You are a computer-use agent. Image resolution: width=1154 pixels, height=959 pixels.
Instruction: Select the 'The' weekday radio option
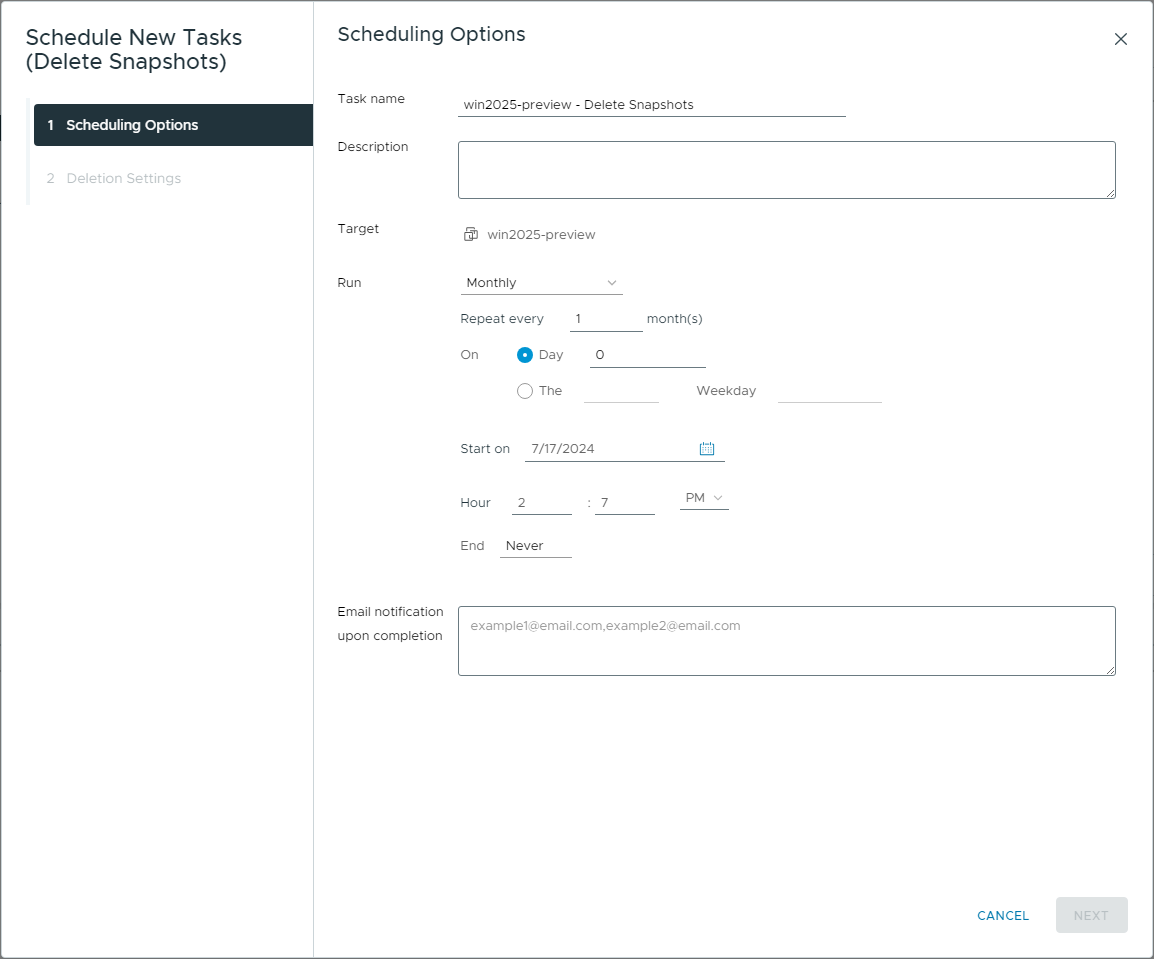[x=525, y=391]
